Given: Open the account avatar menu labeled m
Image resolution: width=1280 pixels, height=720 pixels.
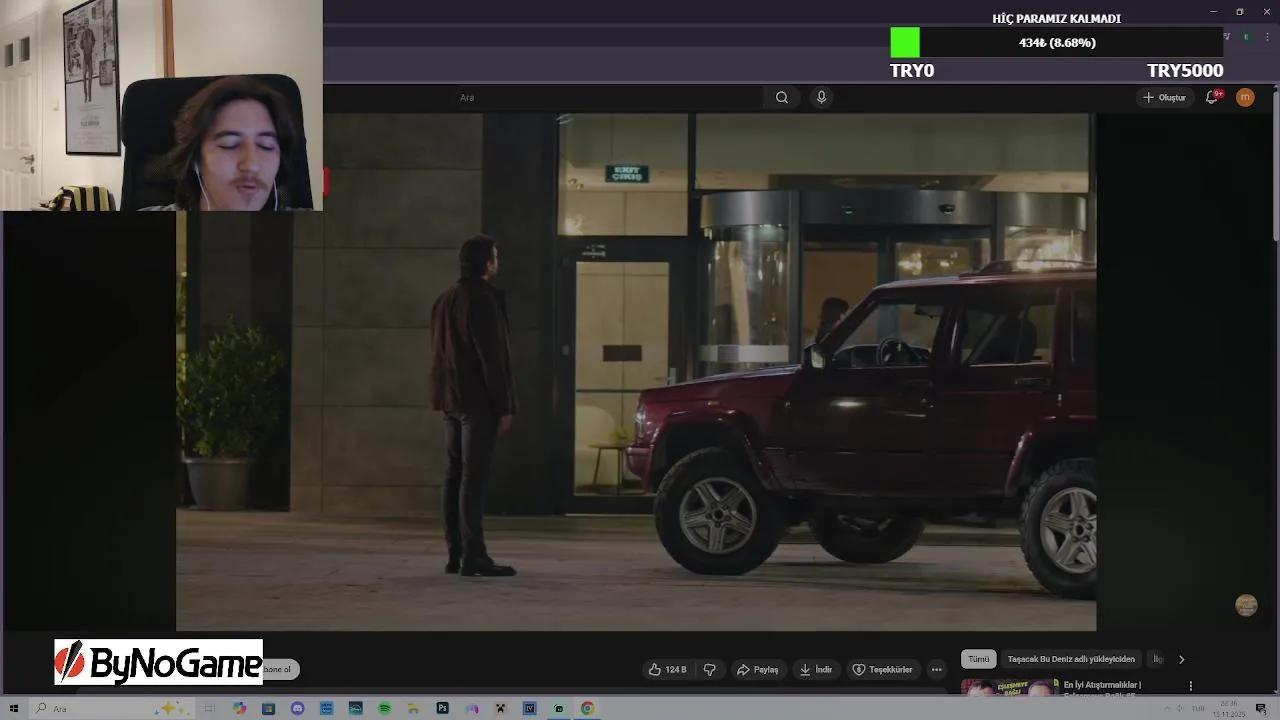Looking at the screenshot, I should pyautogui.click(x=1245, y=97).
